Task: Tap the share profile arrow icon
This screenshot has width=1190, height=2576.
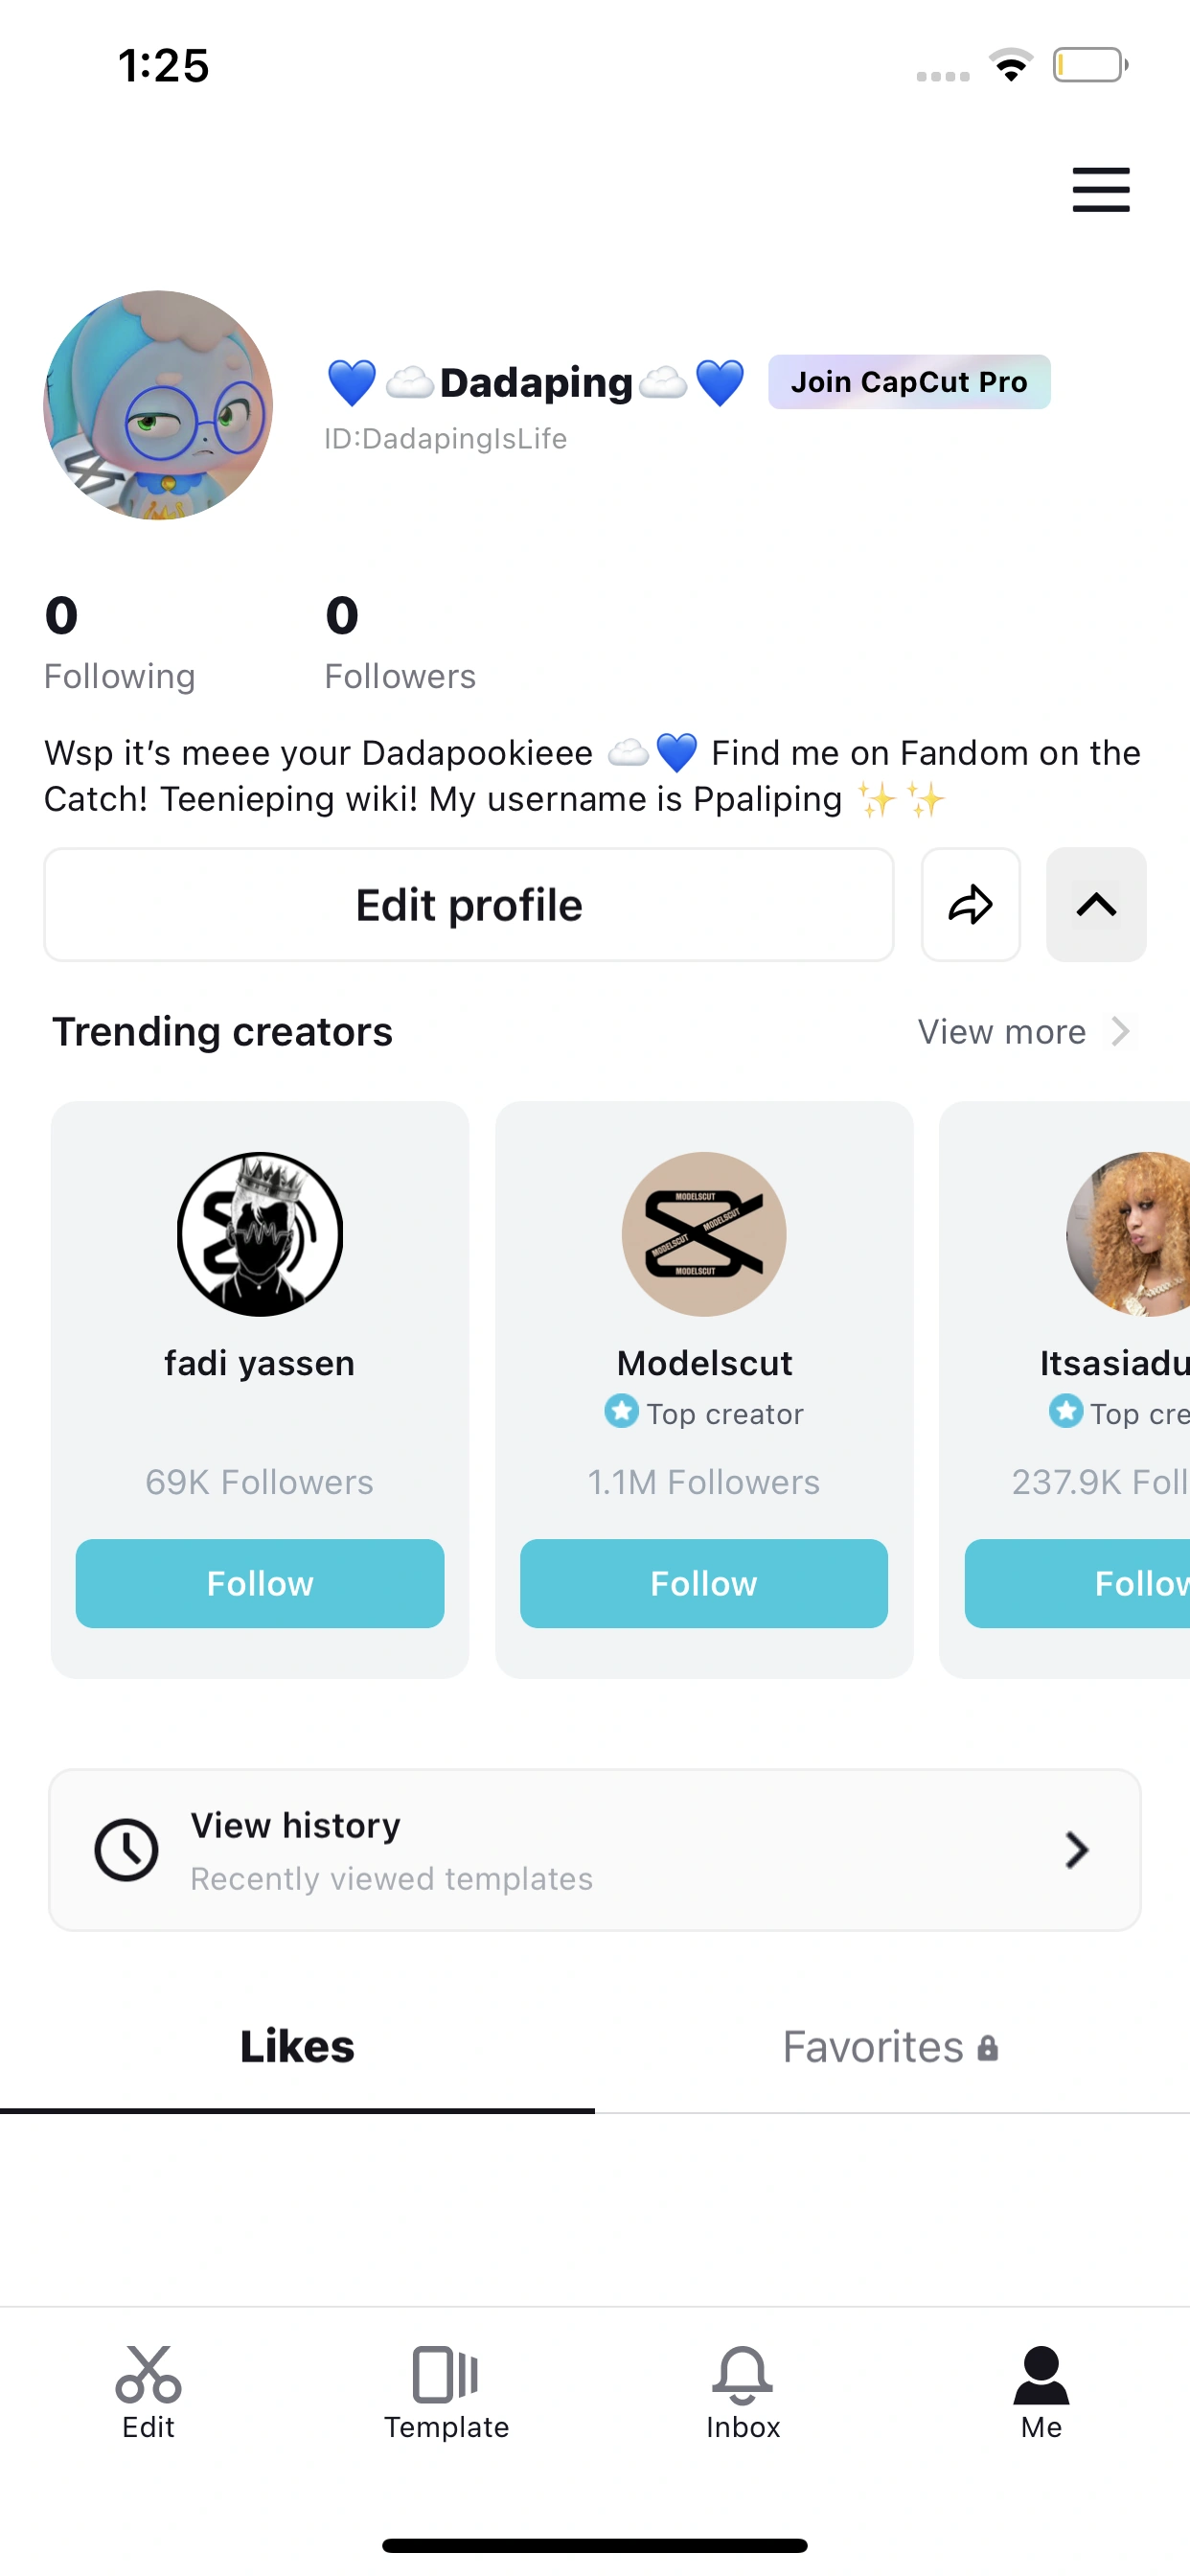Action: point(970,905)
